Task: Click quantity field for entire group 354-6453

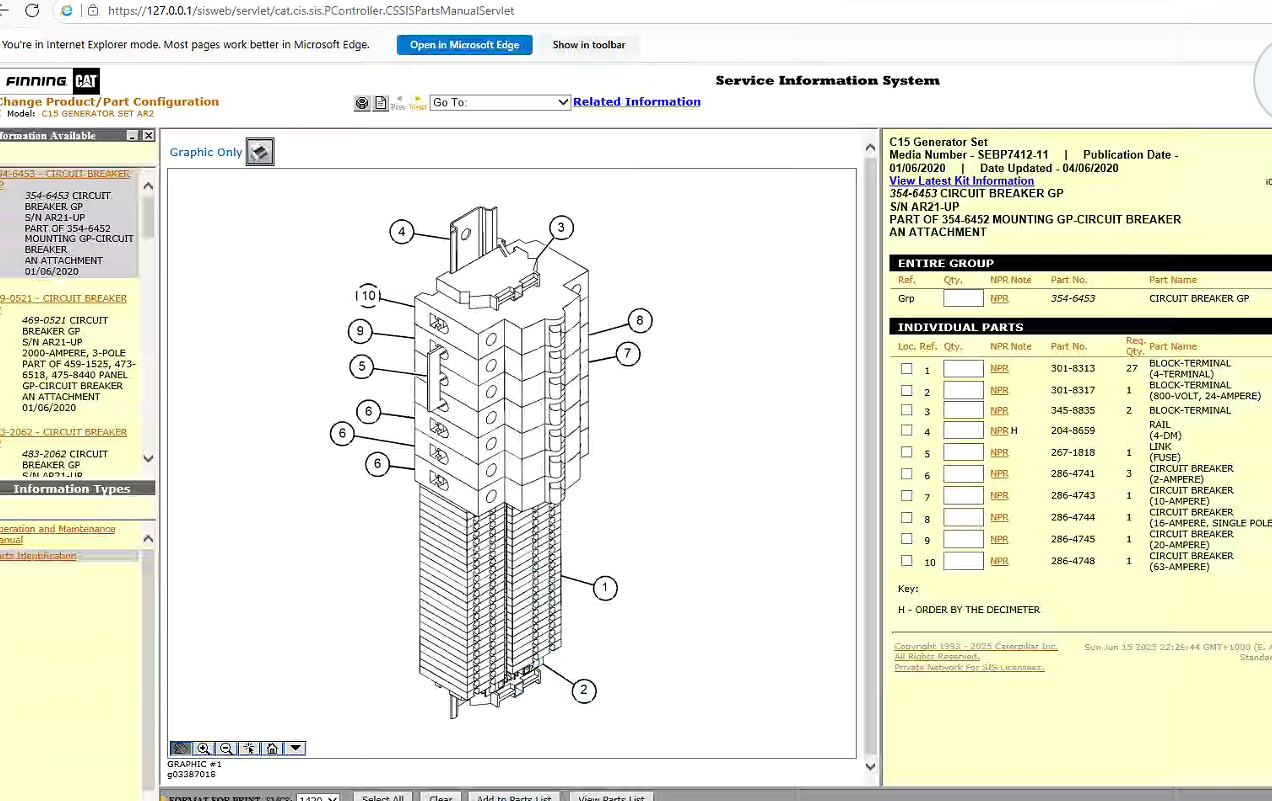Action: click(x=963, y=298)
